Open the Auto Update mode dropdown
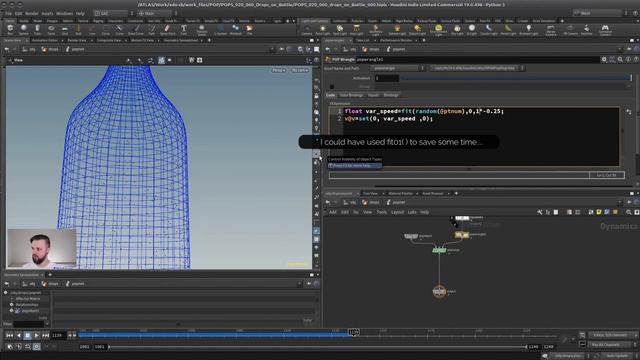 (620, 356)
